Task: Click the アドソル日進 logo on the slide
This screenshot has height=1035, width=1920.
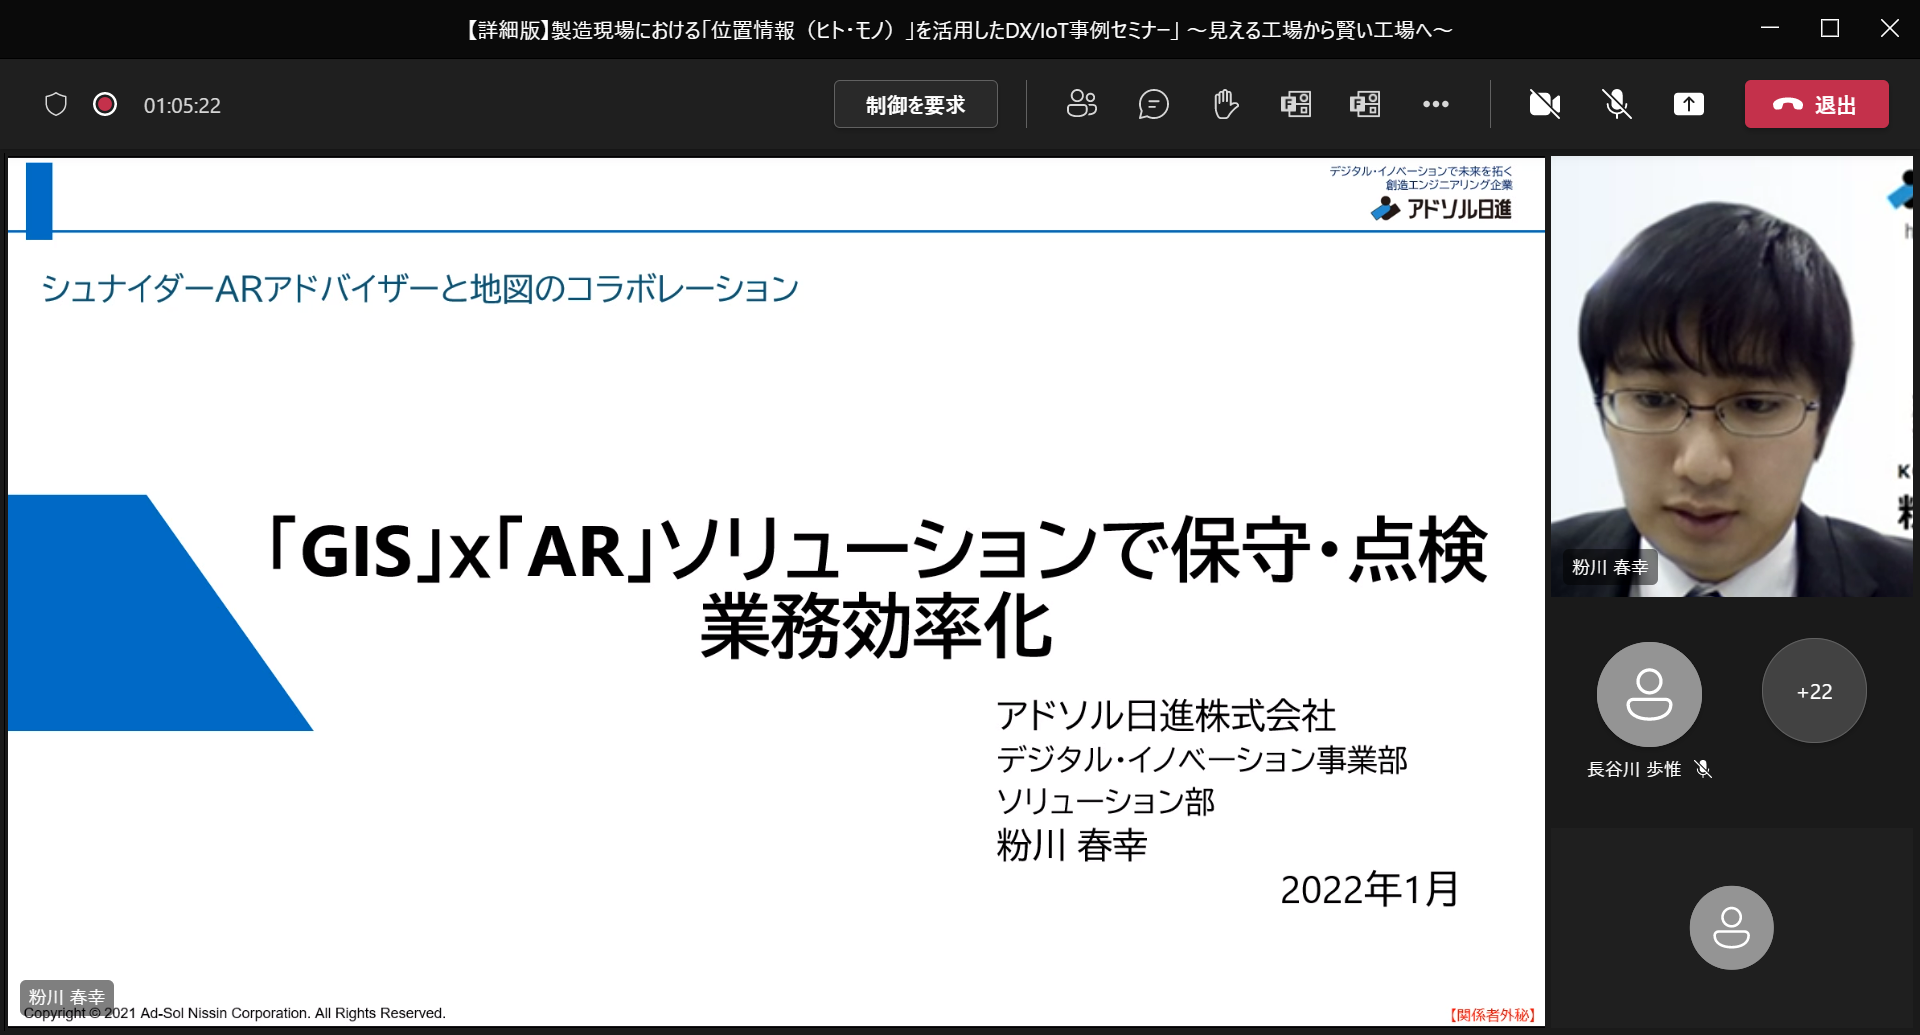Action: [1441, 208]
